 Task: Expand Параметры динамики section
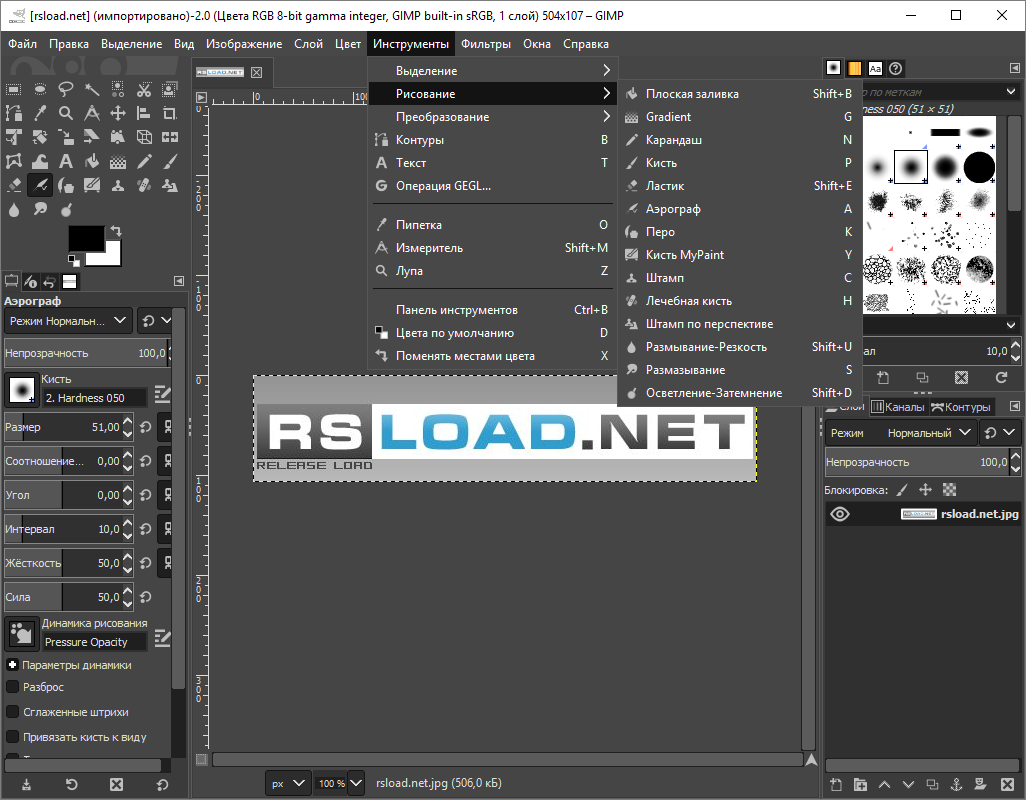coord(12,665)
